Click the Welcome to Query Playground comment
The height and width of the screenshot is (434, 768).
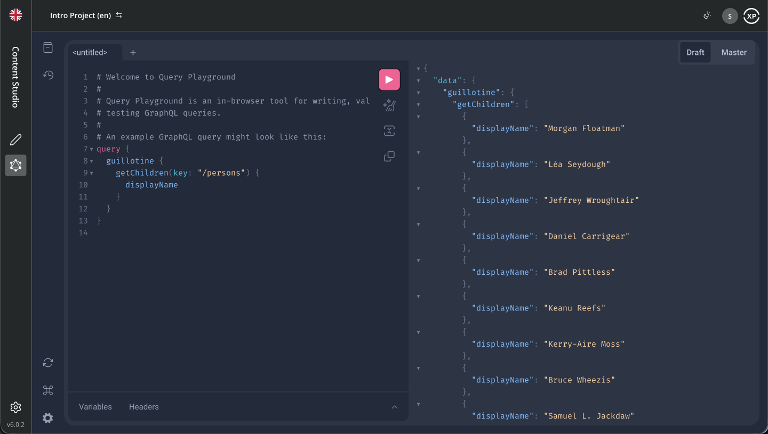coord(166,77)
